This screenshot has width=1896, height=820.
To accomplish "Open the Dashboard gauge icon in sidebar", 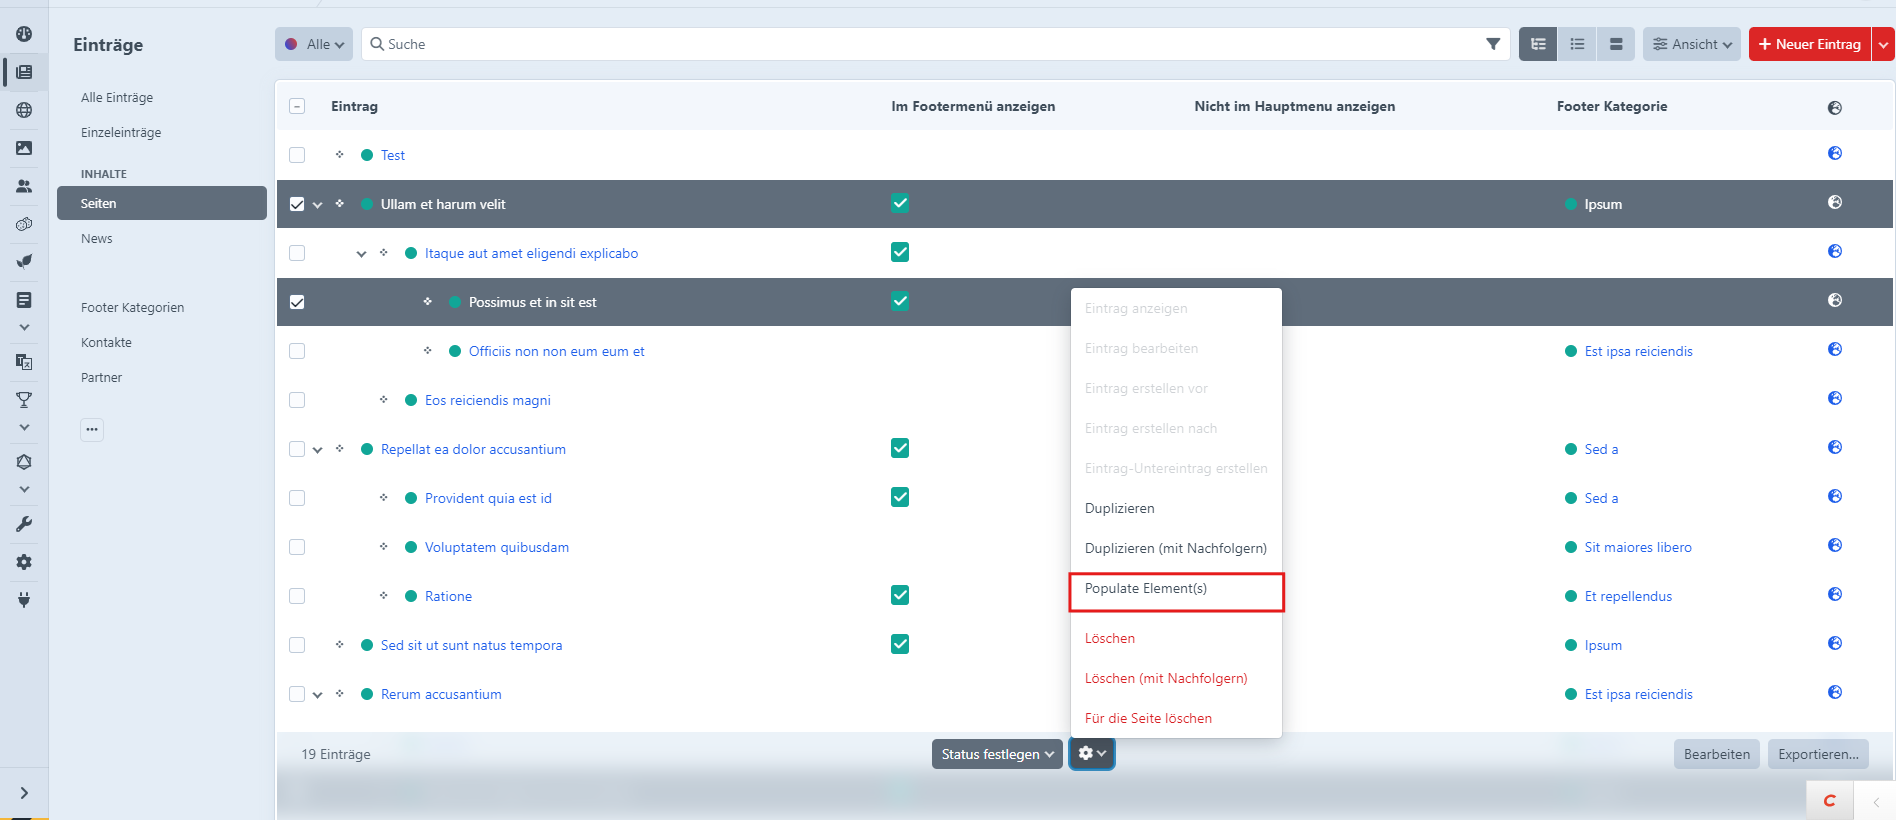I will 24,34.
